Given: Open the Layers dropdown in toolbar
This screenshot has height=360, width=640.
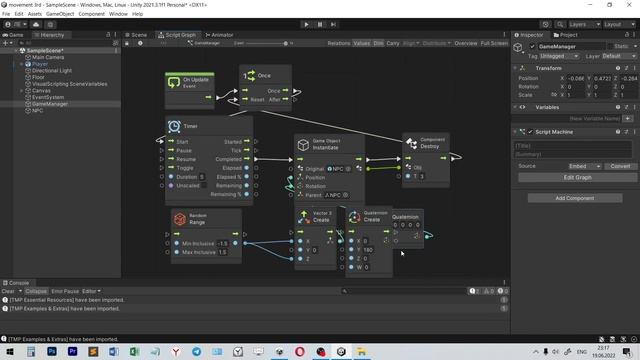Looking at the screenshot, I should tap(584, 24).
